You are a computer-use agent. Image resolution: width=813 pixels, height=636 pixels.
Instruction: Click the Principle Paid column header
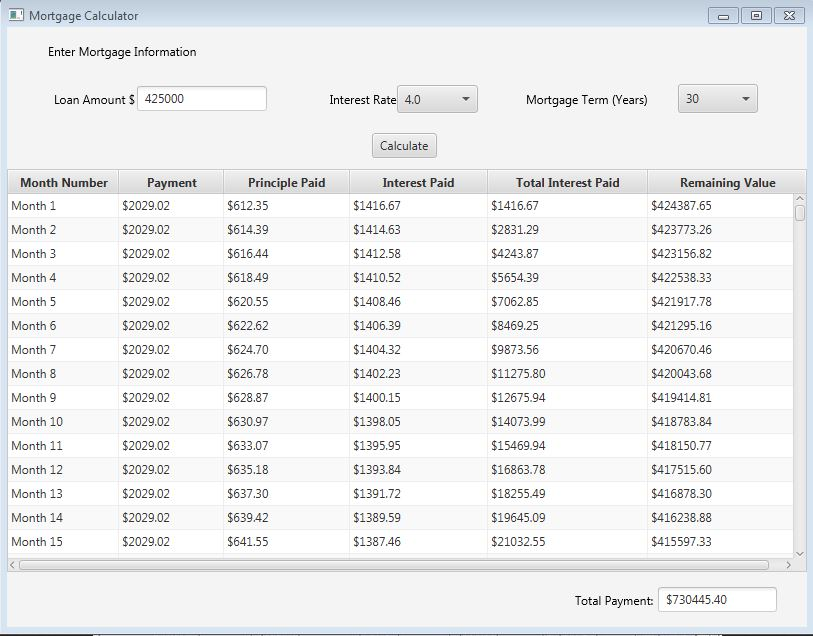pyautogui.click(x=284, y=182)
